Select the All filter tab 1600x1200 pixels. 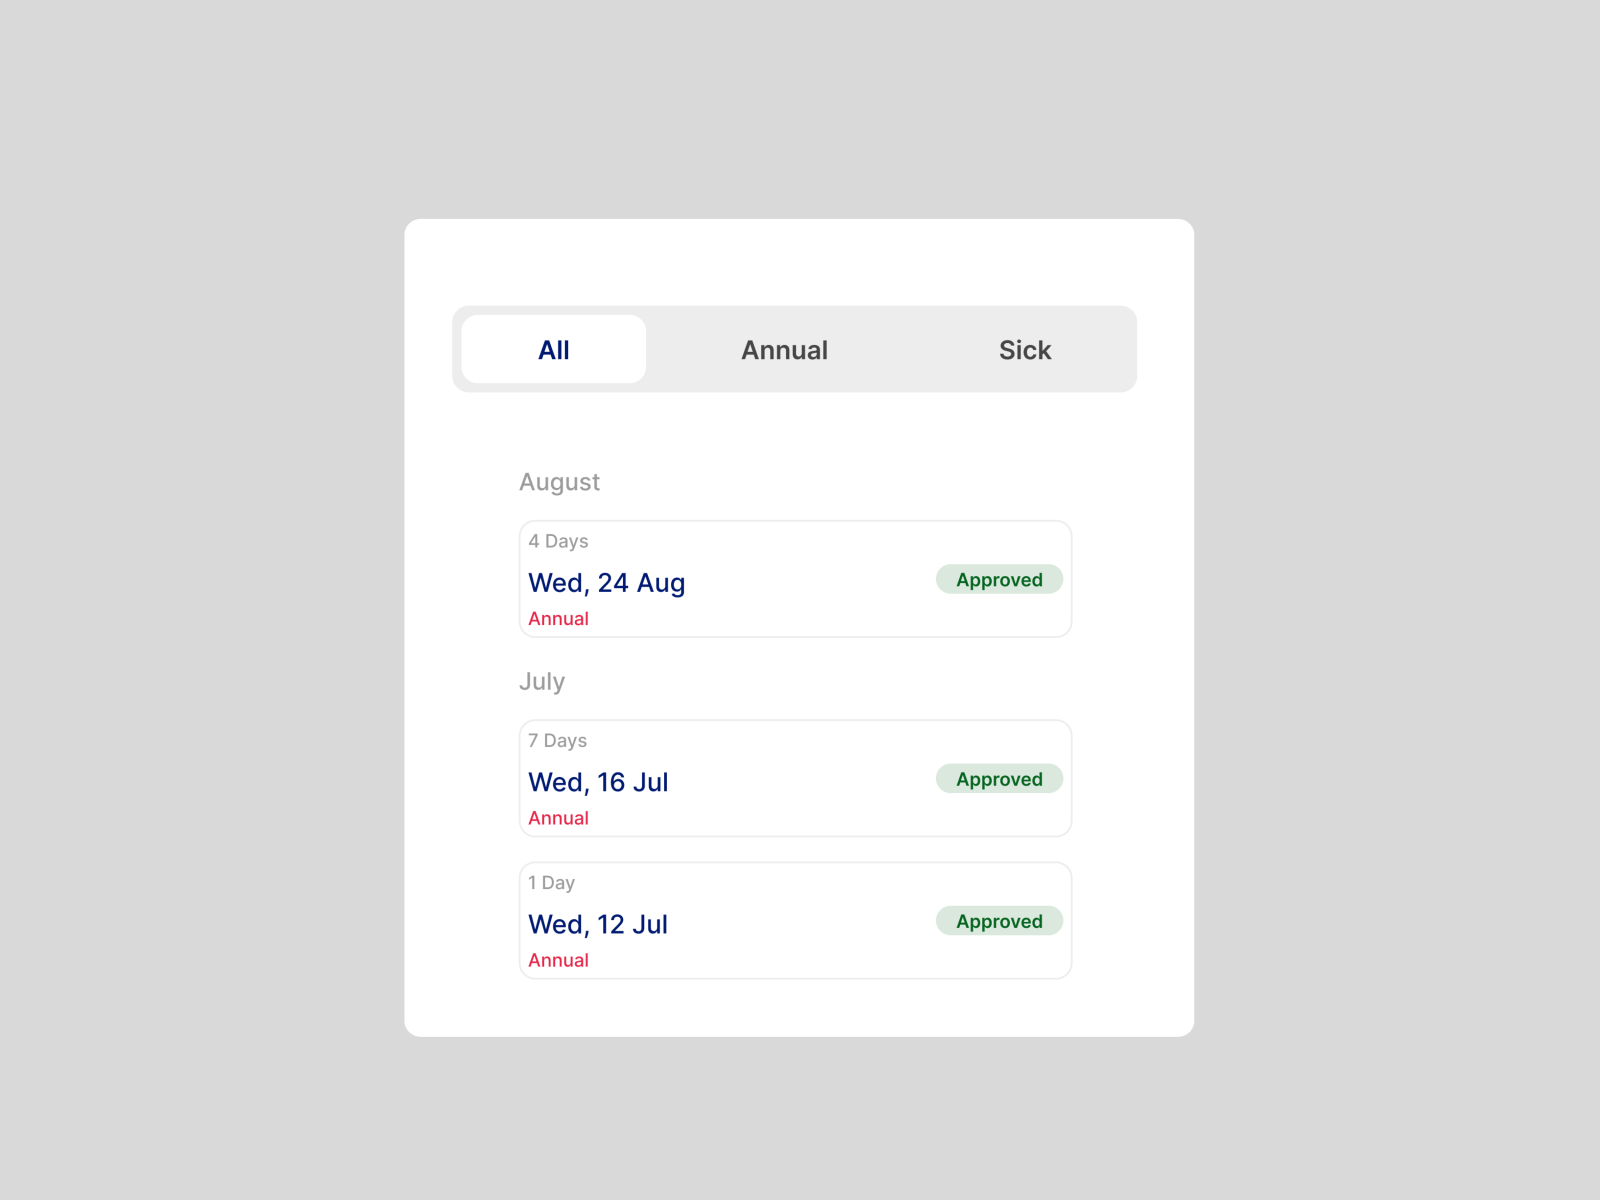(x=553, y=349)
